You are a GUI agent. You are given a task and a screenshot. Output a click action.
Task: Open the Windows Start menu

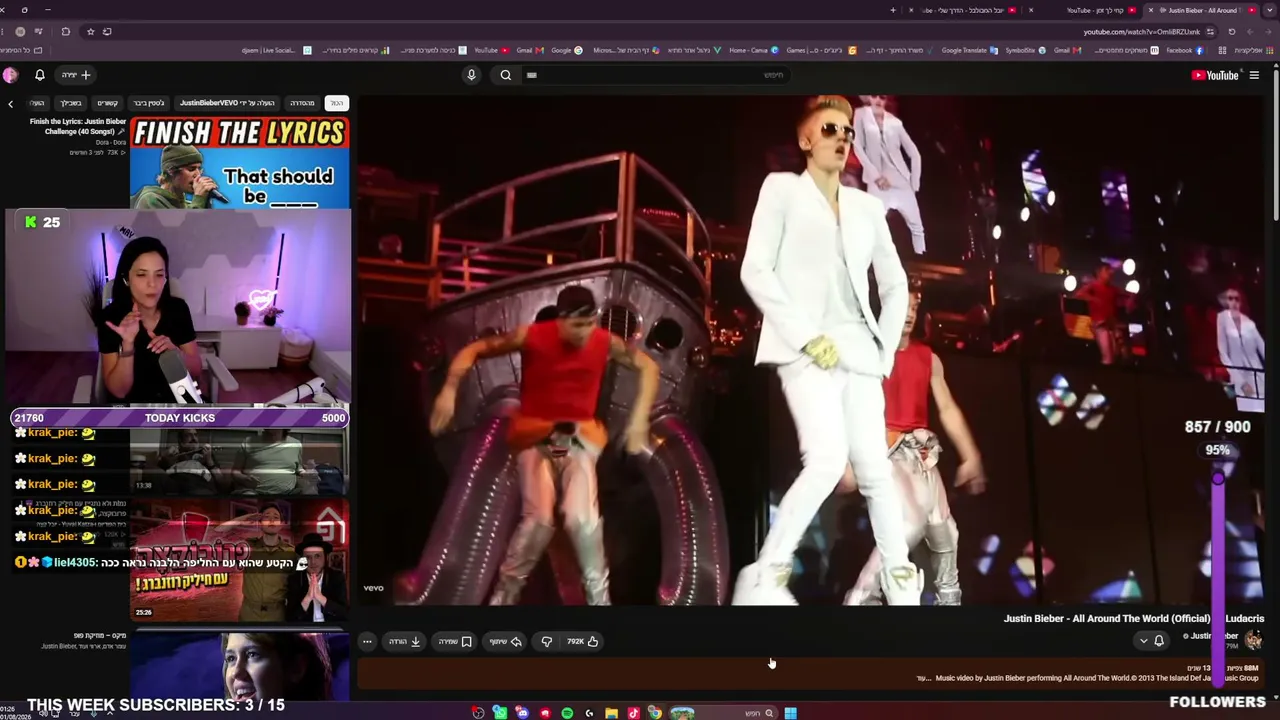tap(790, 713)
